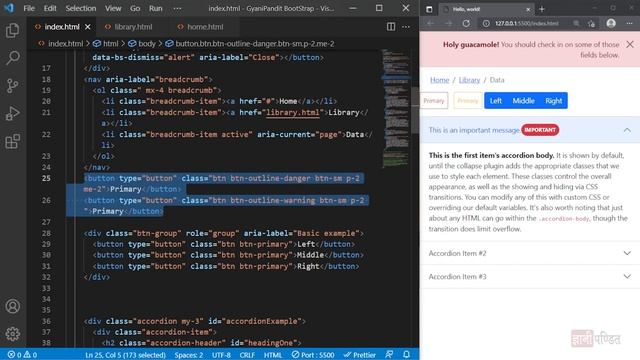Place cursor on line 36 accordion div

coord(194,321)
